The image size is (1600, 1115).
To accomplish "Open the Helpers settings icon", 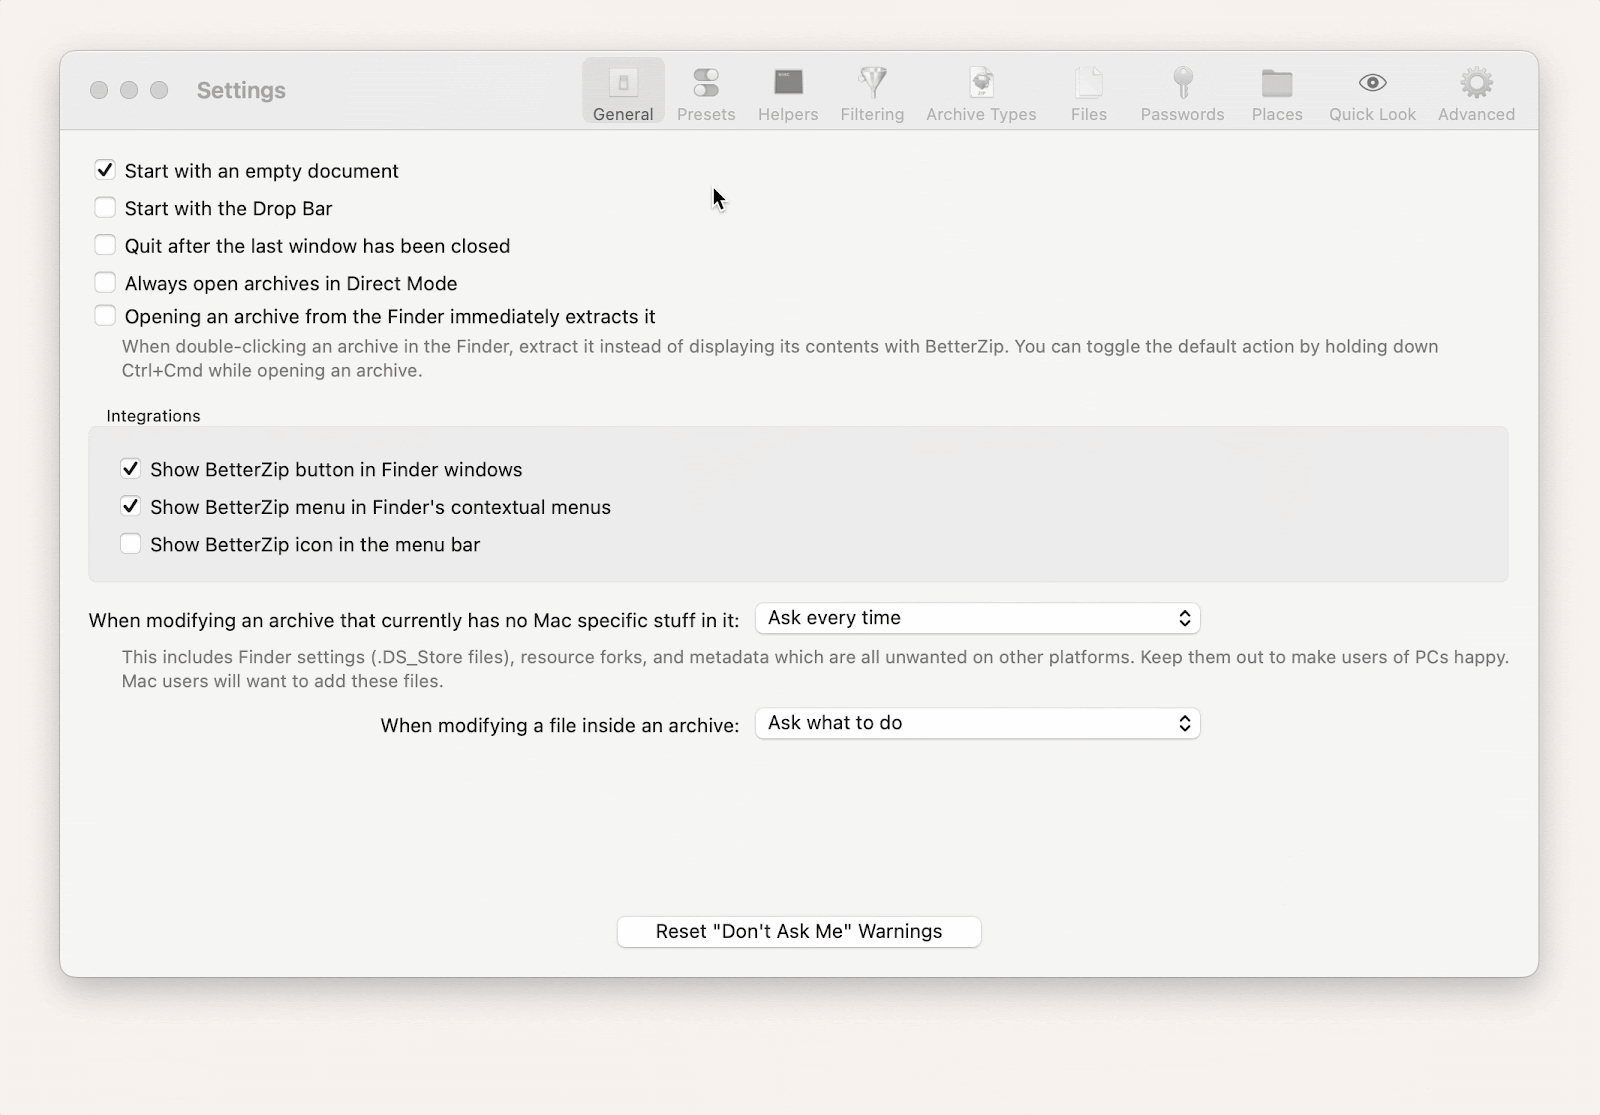I will coord(788,90).
